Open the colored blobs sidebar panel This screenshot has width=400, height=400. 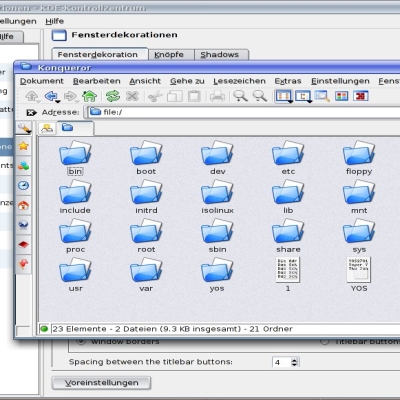[24, 166]
